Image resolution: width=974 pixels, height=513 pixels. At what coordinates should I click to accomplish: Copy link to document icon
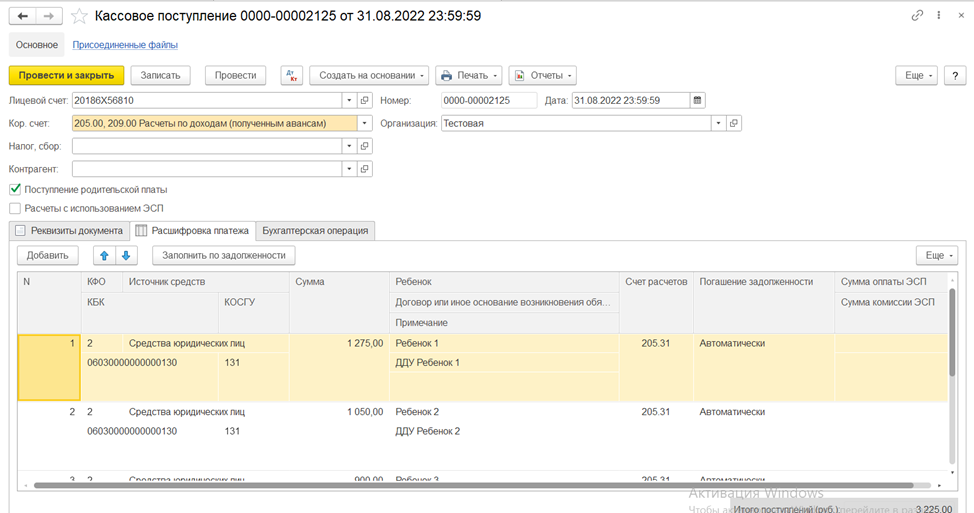917,16
